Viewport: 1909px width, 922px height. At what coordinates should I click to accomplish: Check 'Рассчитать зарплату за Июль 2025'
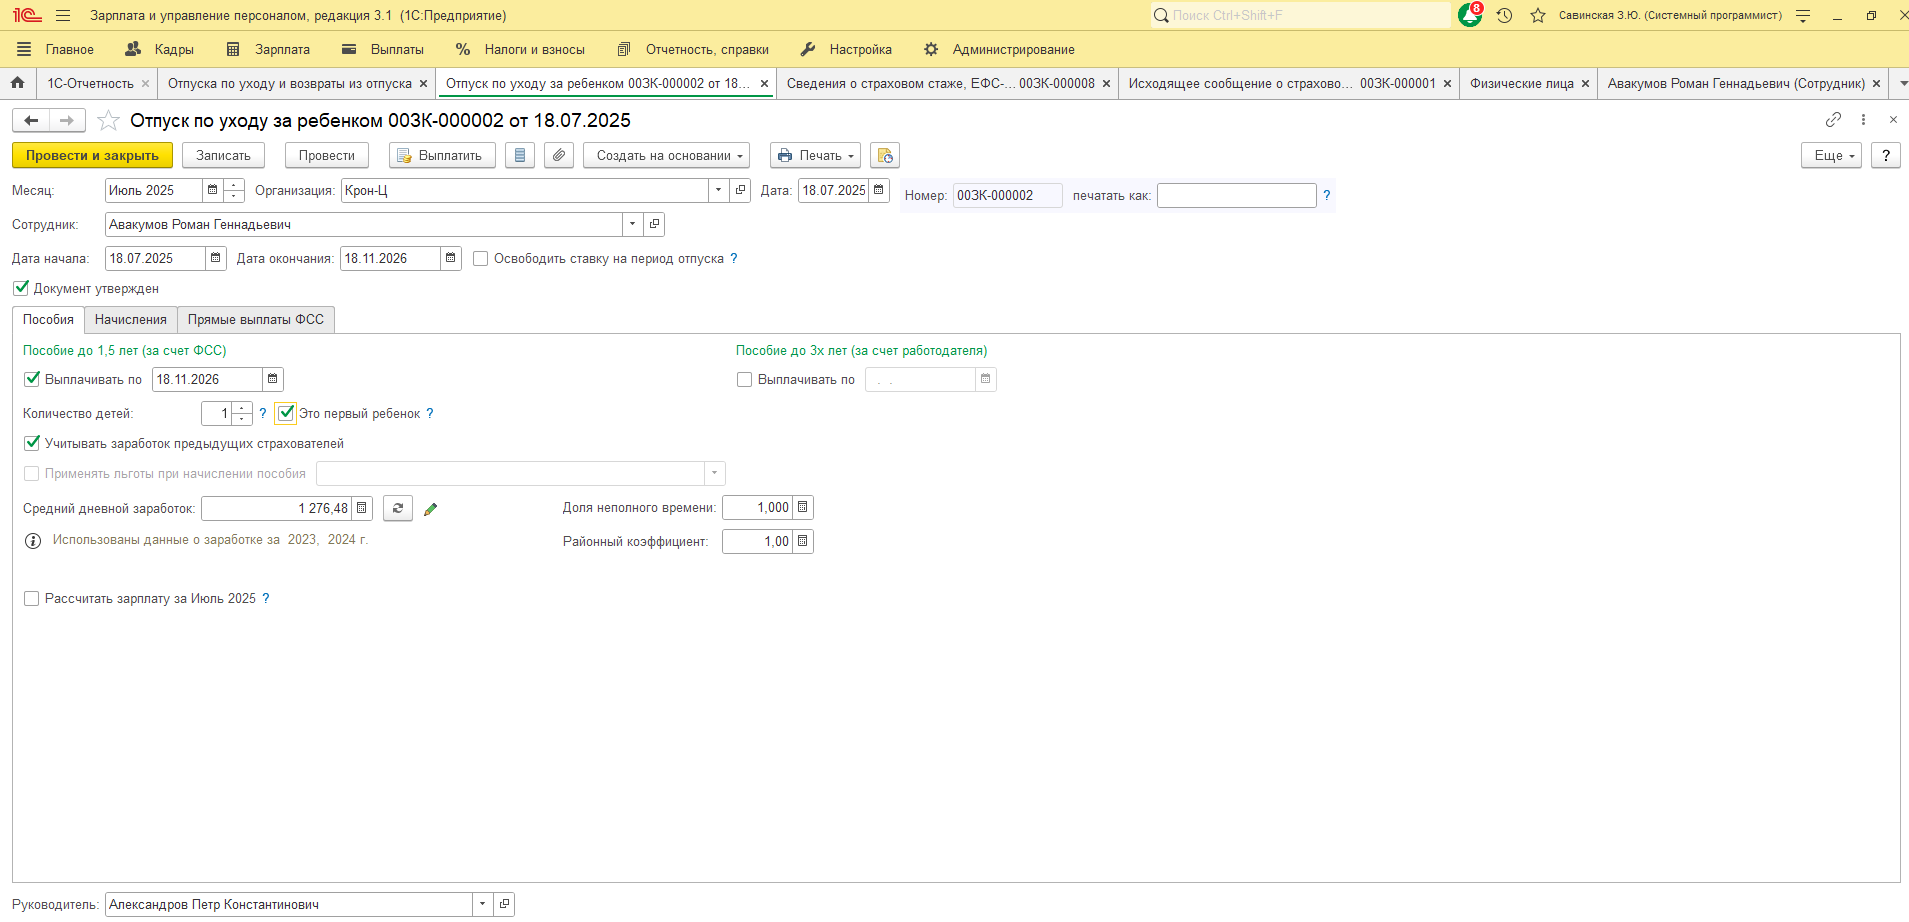tap(32, 599)
